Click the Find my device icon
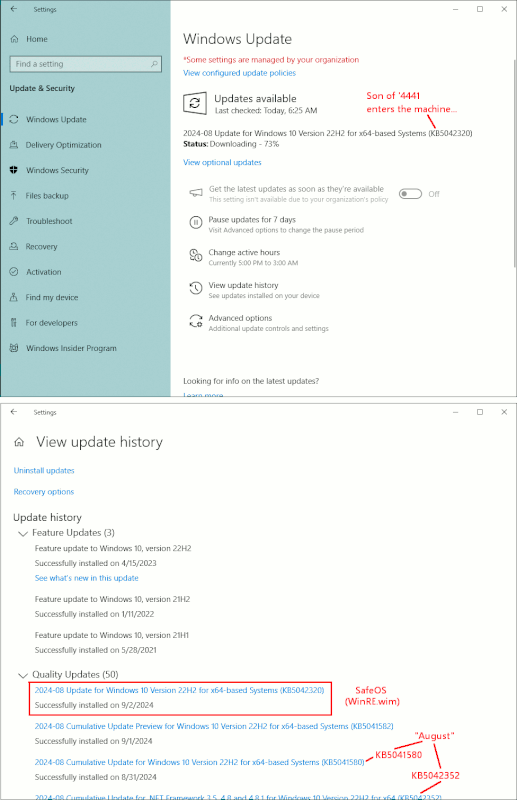517x800 pixels. click(14, 297)
